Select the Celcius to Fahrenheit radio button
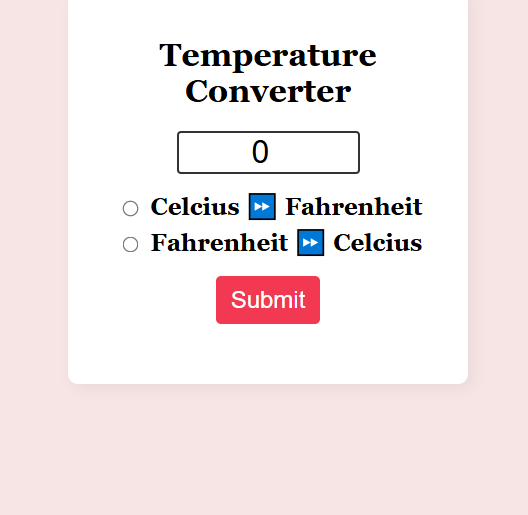The width and height of the screenshot is (528, 515). tap(130, 208)
